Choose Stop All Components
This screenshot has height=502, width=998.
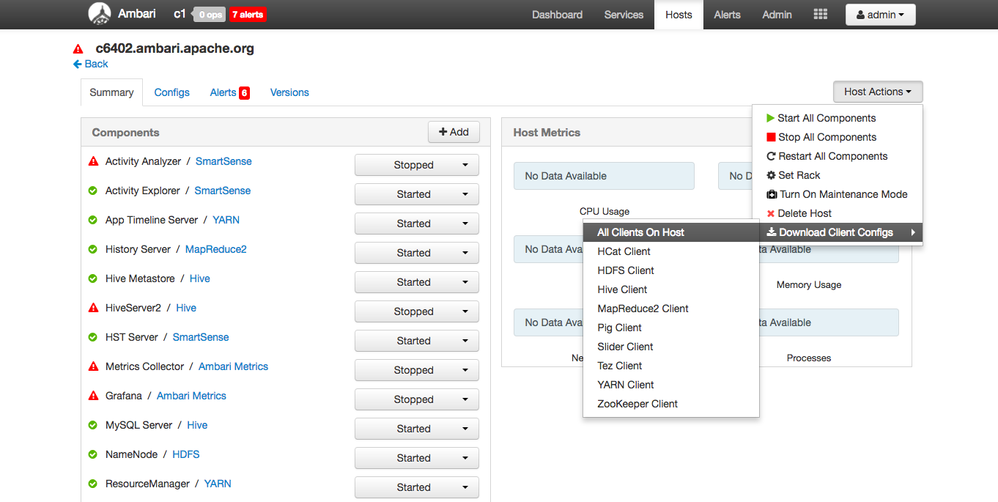(837, 137)
